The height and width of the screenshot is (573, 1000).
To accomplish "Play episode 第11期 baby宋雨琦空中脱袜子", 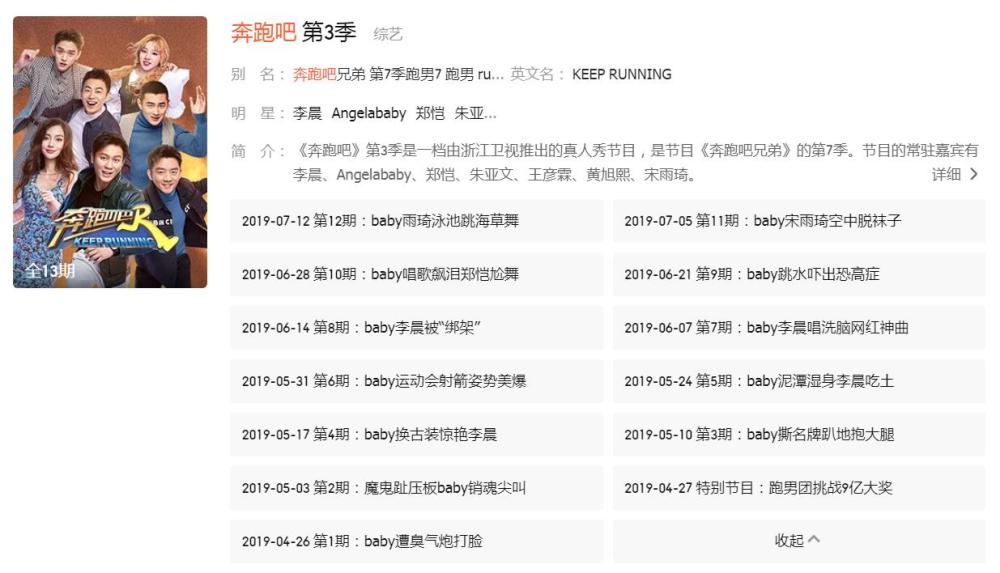I will (x=799, y=221).
